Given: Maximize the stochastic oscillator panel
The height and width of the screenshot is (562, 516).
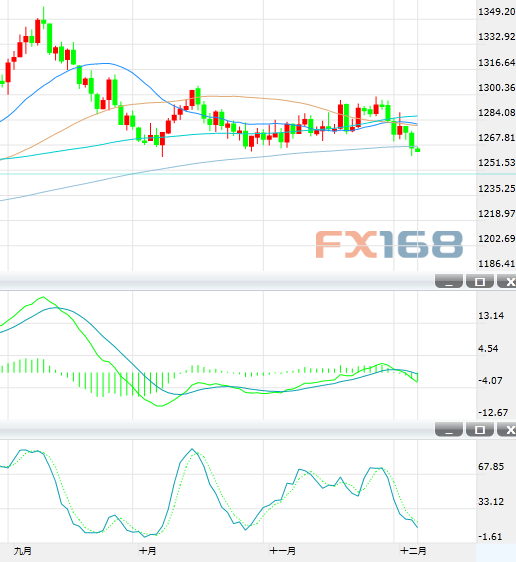Looking at the screenshot, I should coord(480,429).
